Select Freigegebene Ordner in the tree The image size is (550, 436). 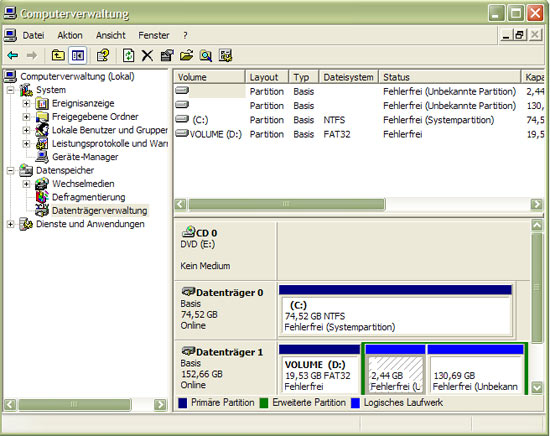tap(95, 116)
